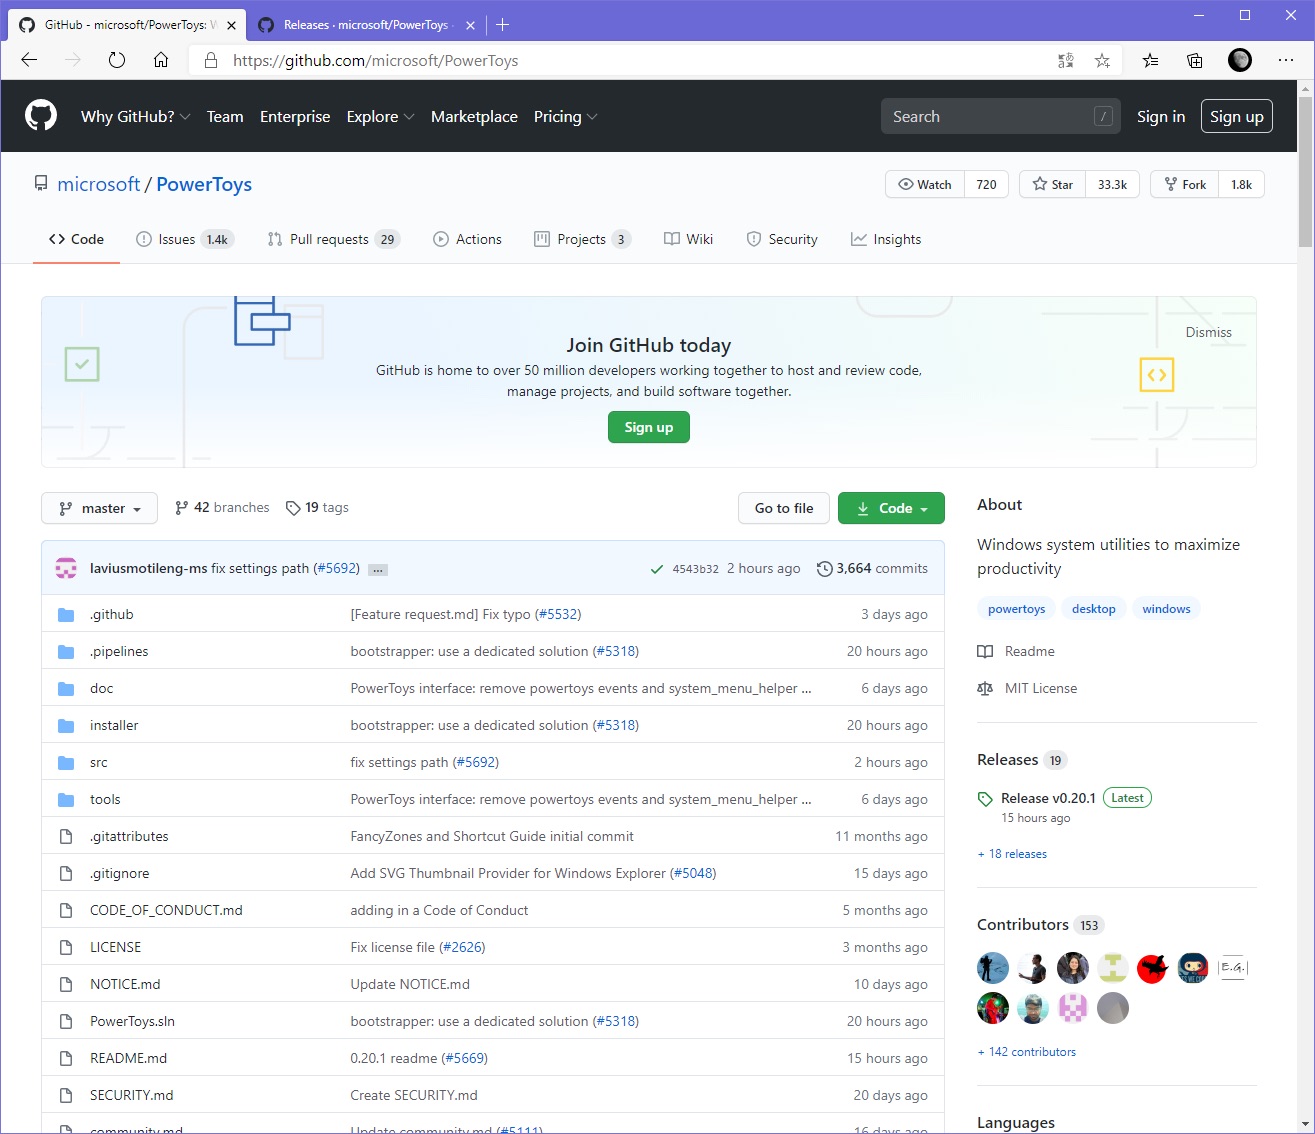1315x1134 pixels.
Task: Click the Marketplace nav link
Action: pos(474,116)
